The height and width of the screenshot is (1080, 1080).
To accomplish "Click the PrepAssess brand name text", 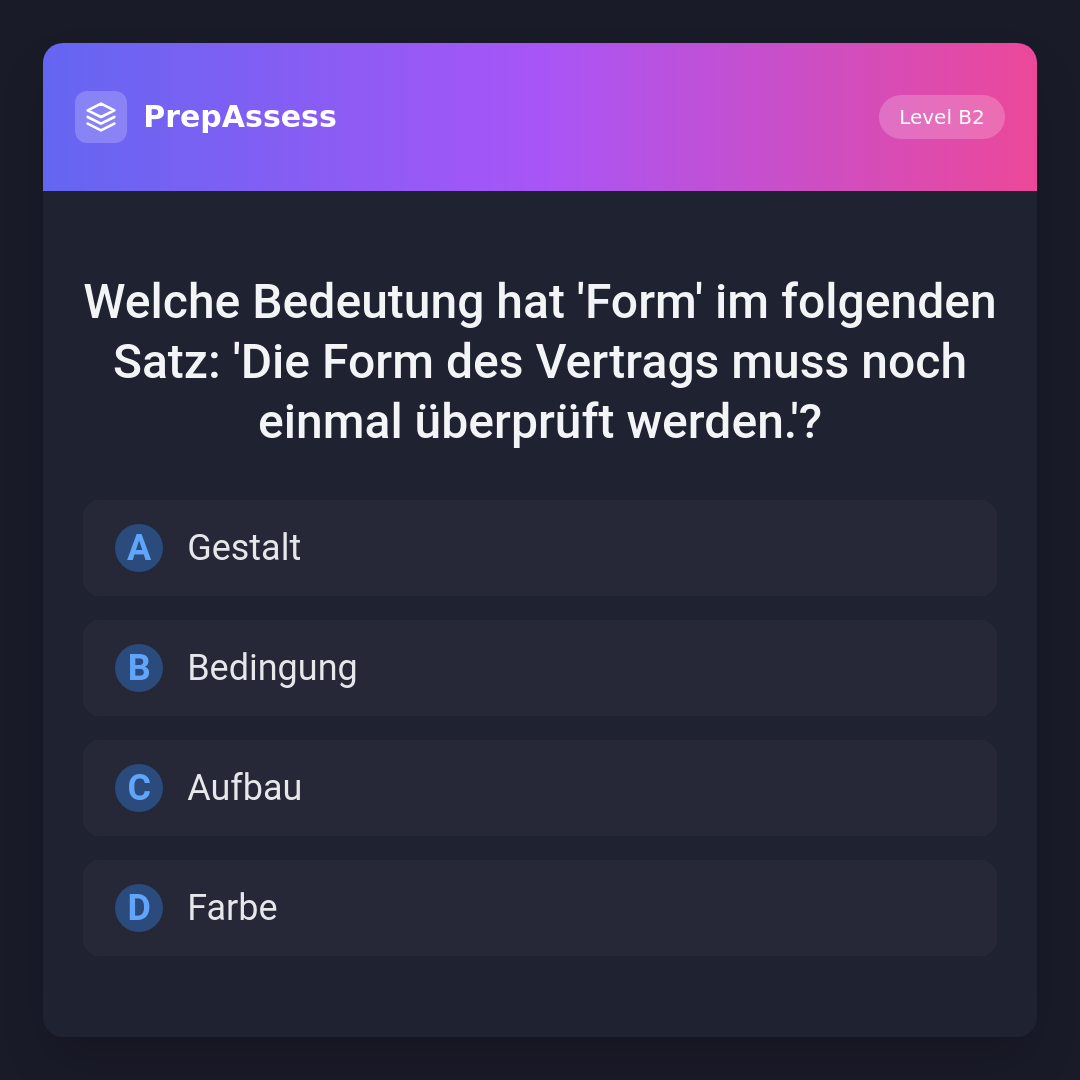I will pos(240,117).
